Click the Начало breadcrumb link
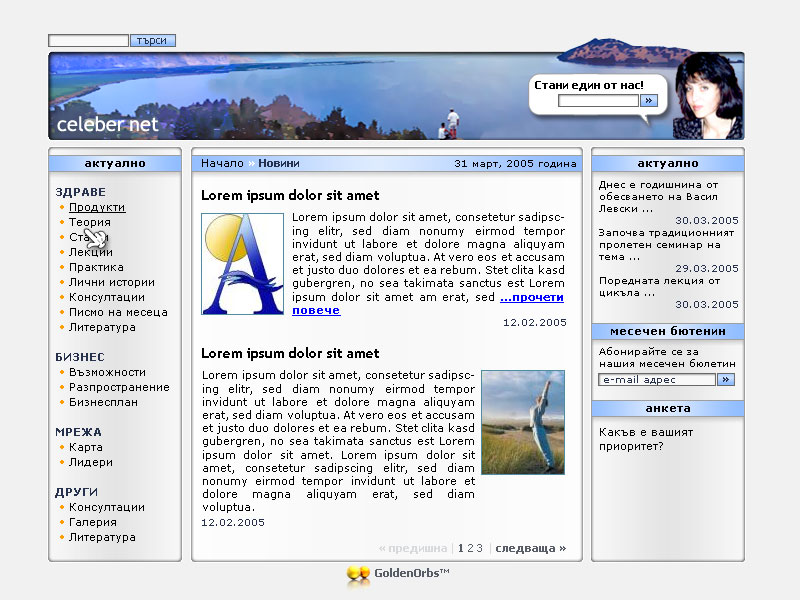 click(x=222, y=163)
